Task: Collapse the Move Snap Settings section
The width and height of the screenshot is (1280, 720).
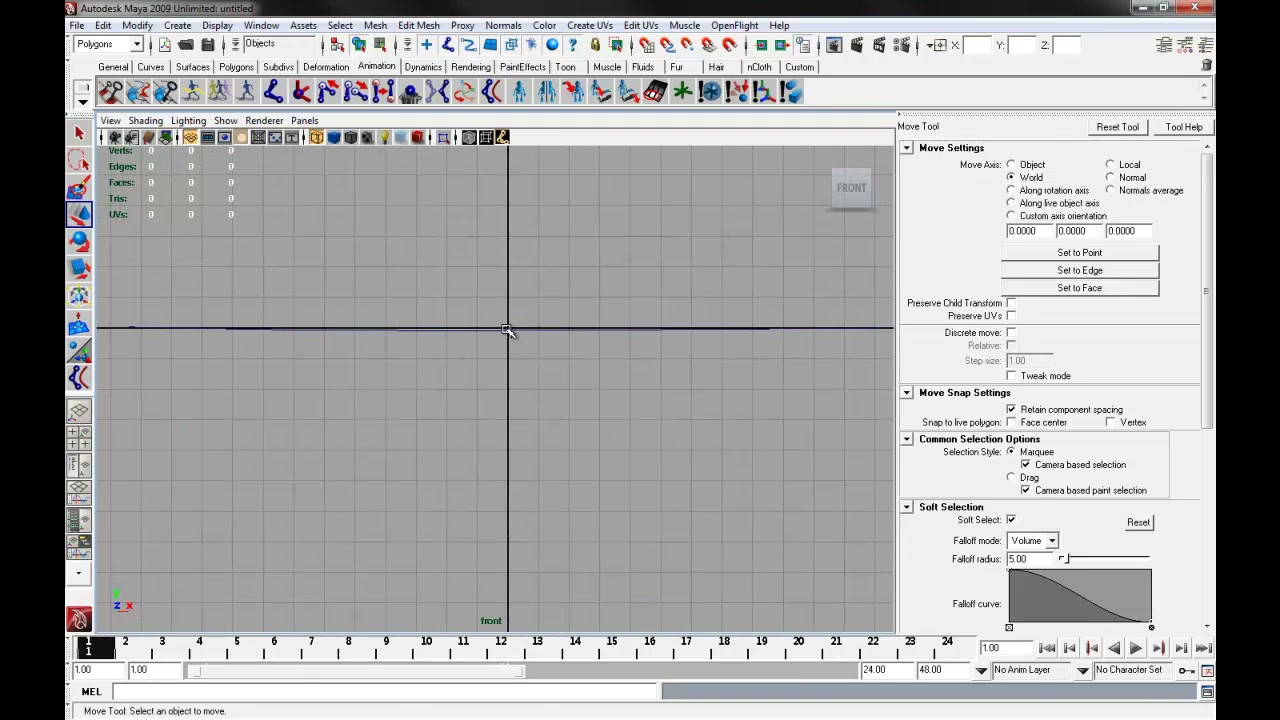Action: click(x=907, y=393)
